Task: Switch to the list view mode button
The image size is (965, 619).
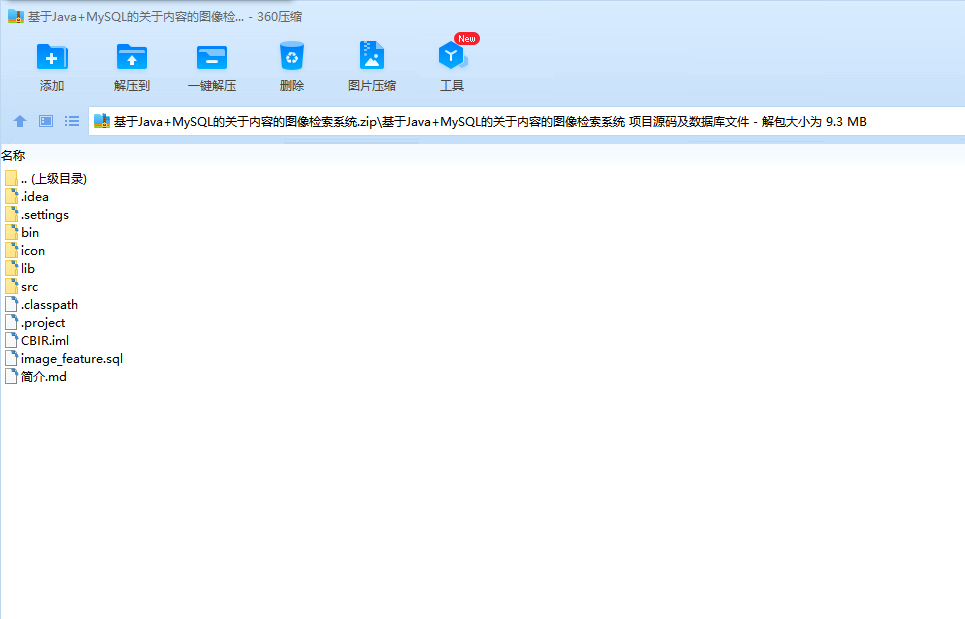Action: (72, 121)
